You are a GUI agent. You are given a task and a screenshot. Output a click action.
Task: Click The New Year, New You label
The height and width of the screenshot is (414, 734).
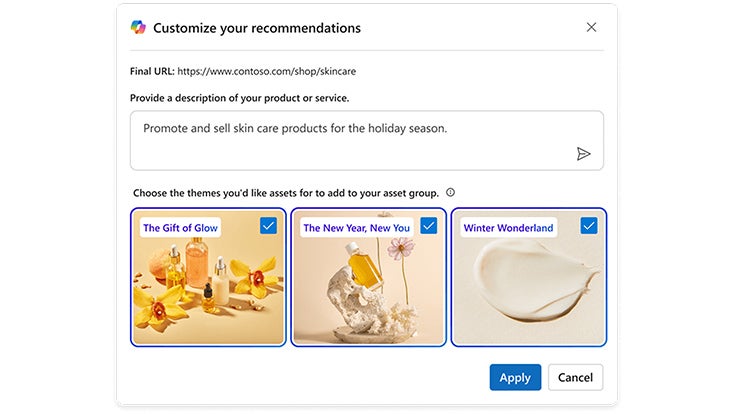point(356,228)
